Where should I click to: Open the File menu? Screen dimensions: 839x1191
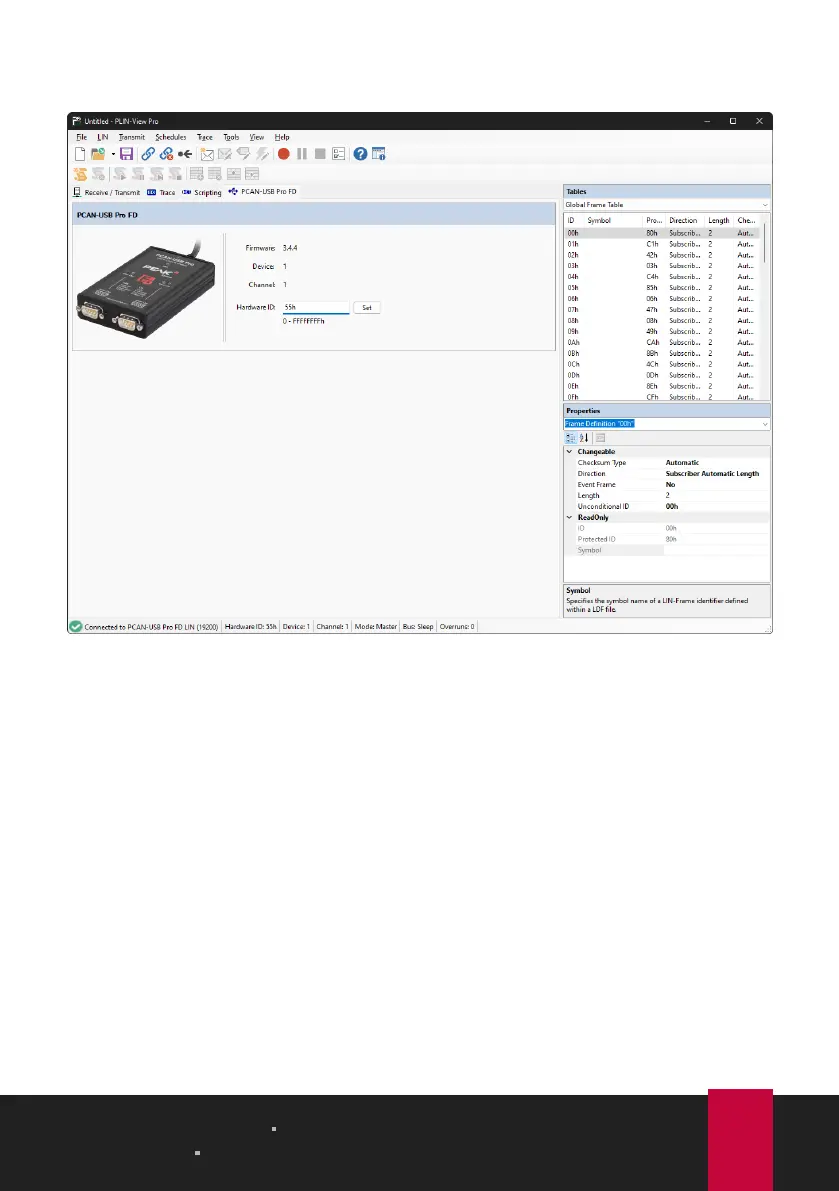81,137
